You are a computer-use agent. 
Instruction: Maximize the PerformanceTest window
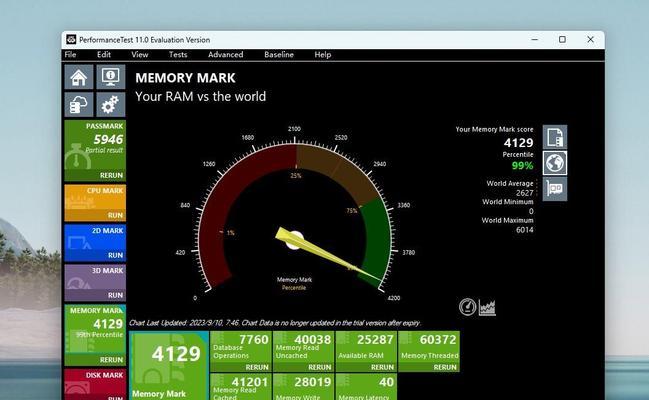tap(562, 39)
